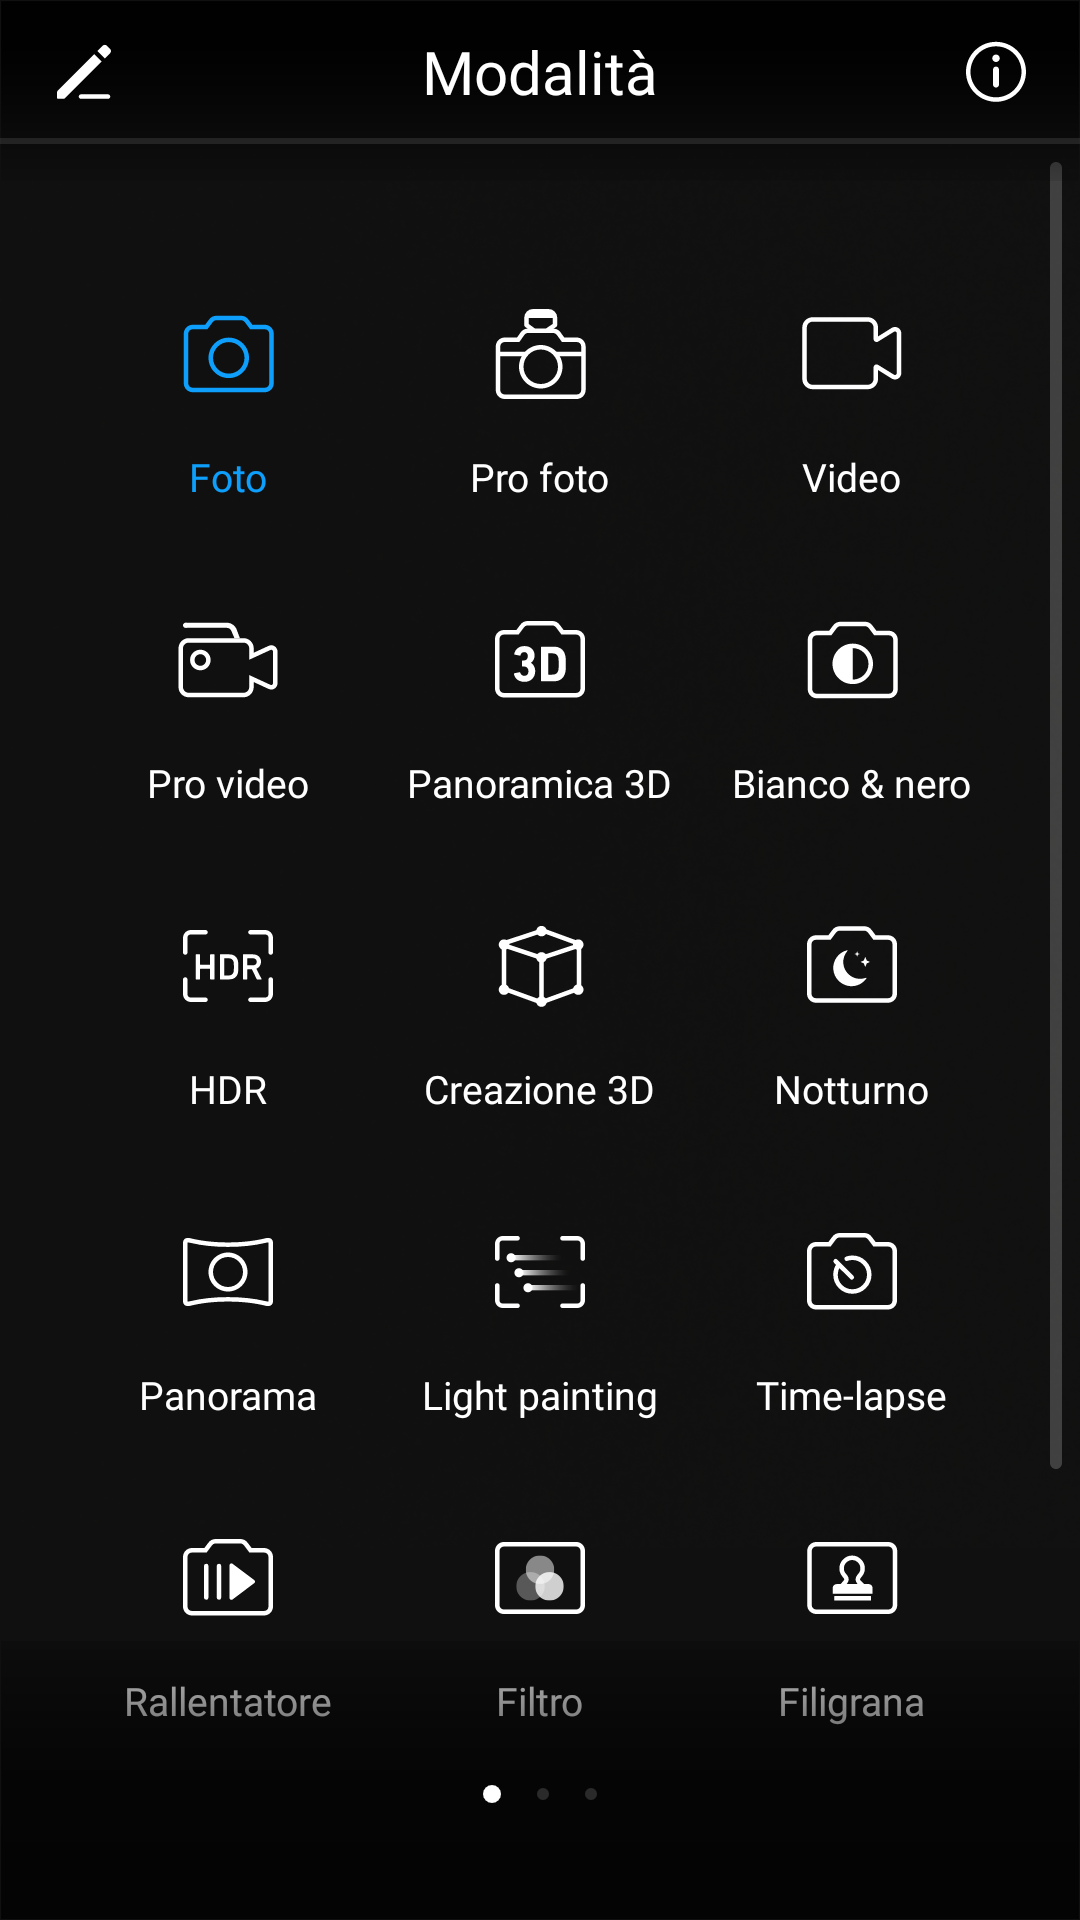This screenshot has width=1080, height=1920.
Task: Select Panoramica 3D mode
Action: [x=540, y=660]
